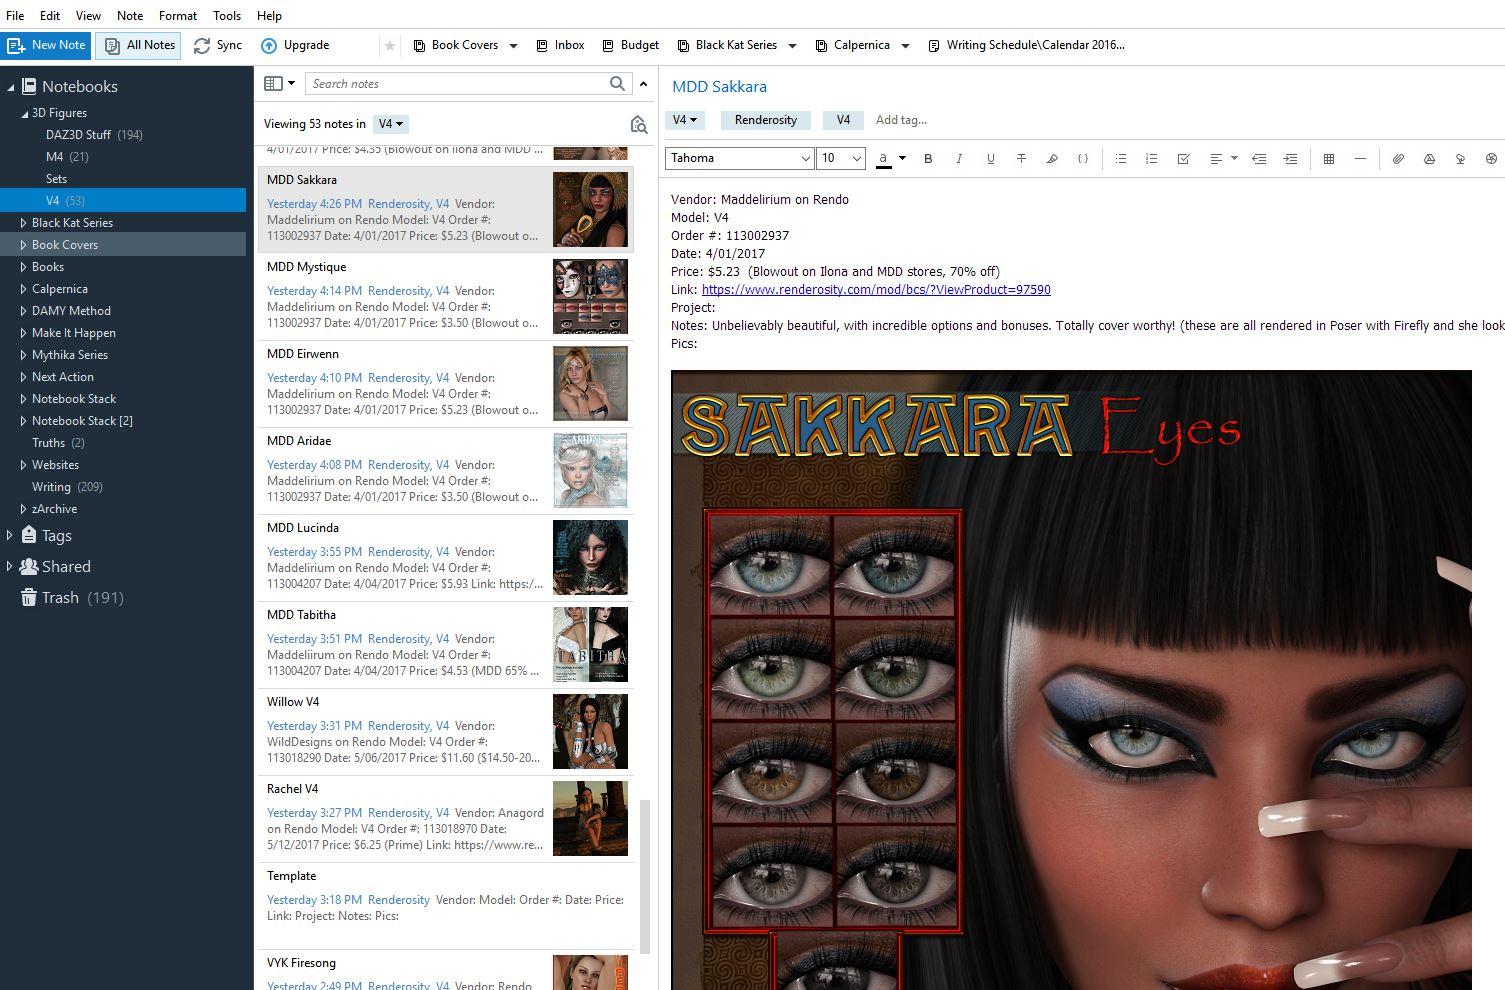
Task: Open the Writing Schedule Calendar shortcut
Action: [1026, 45]
